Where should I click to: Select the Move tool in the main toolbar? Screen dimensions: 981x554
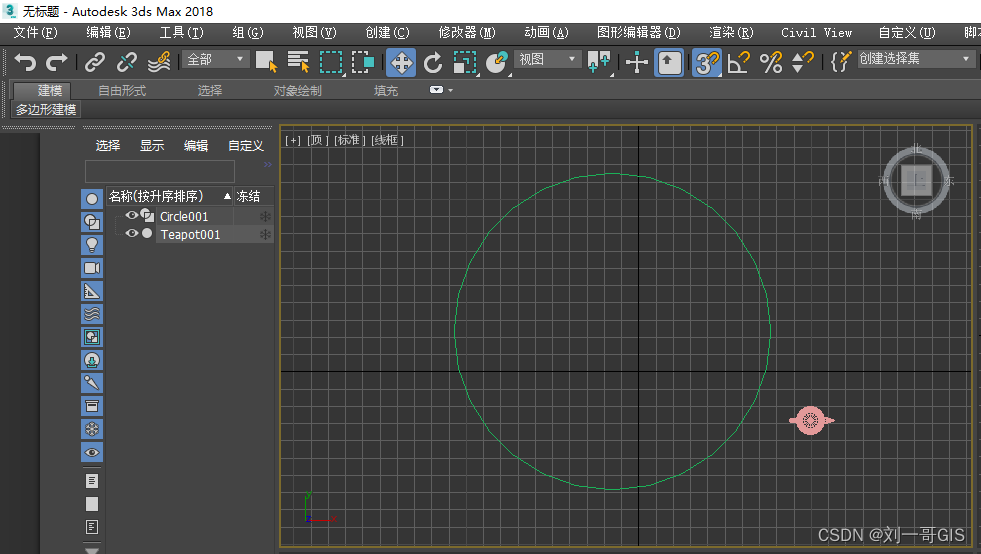coord(401,63)
